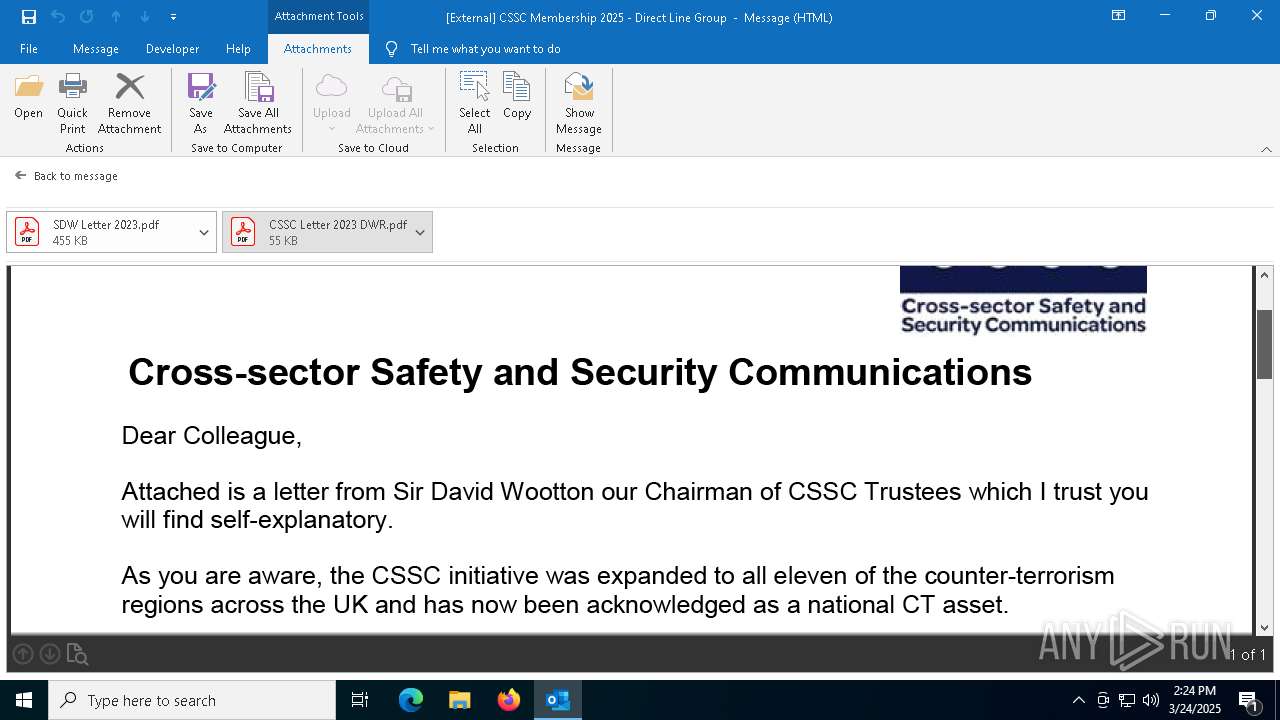Viewport: 1280px width, 720px height.
Task: Collapse the ribbon with the chevron
Action: point(1266,149)
